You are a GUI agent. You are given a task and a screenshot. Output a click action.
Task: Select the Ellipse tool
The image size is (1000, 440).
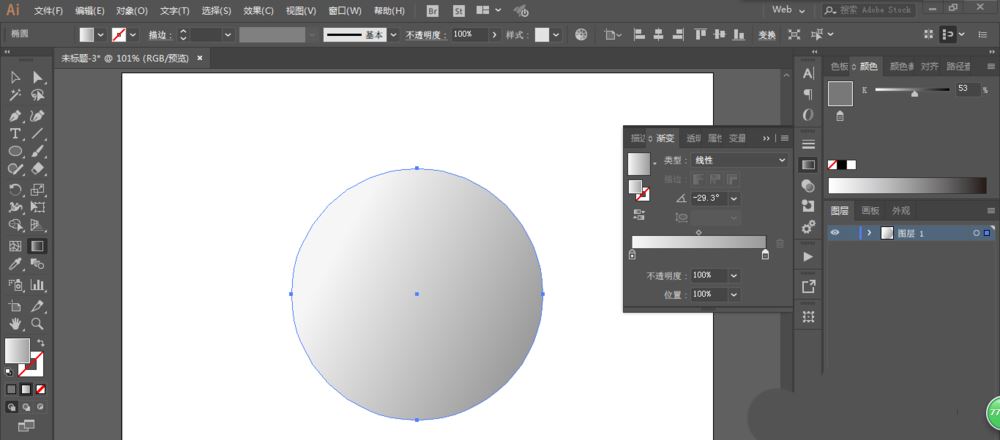pos(15,151)
